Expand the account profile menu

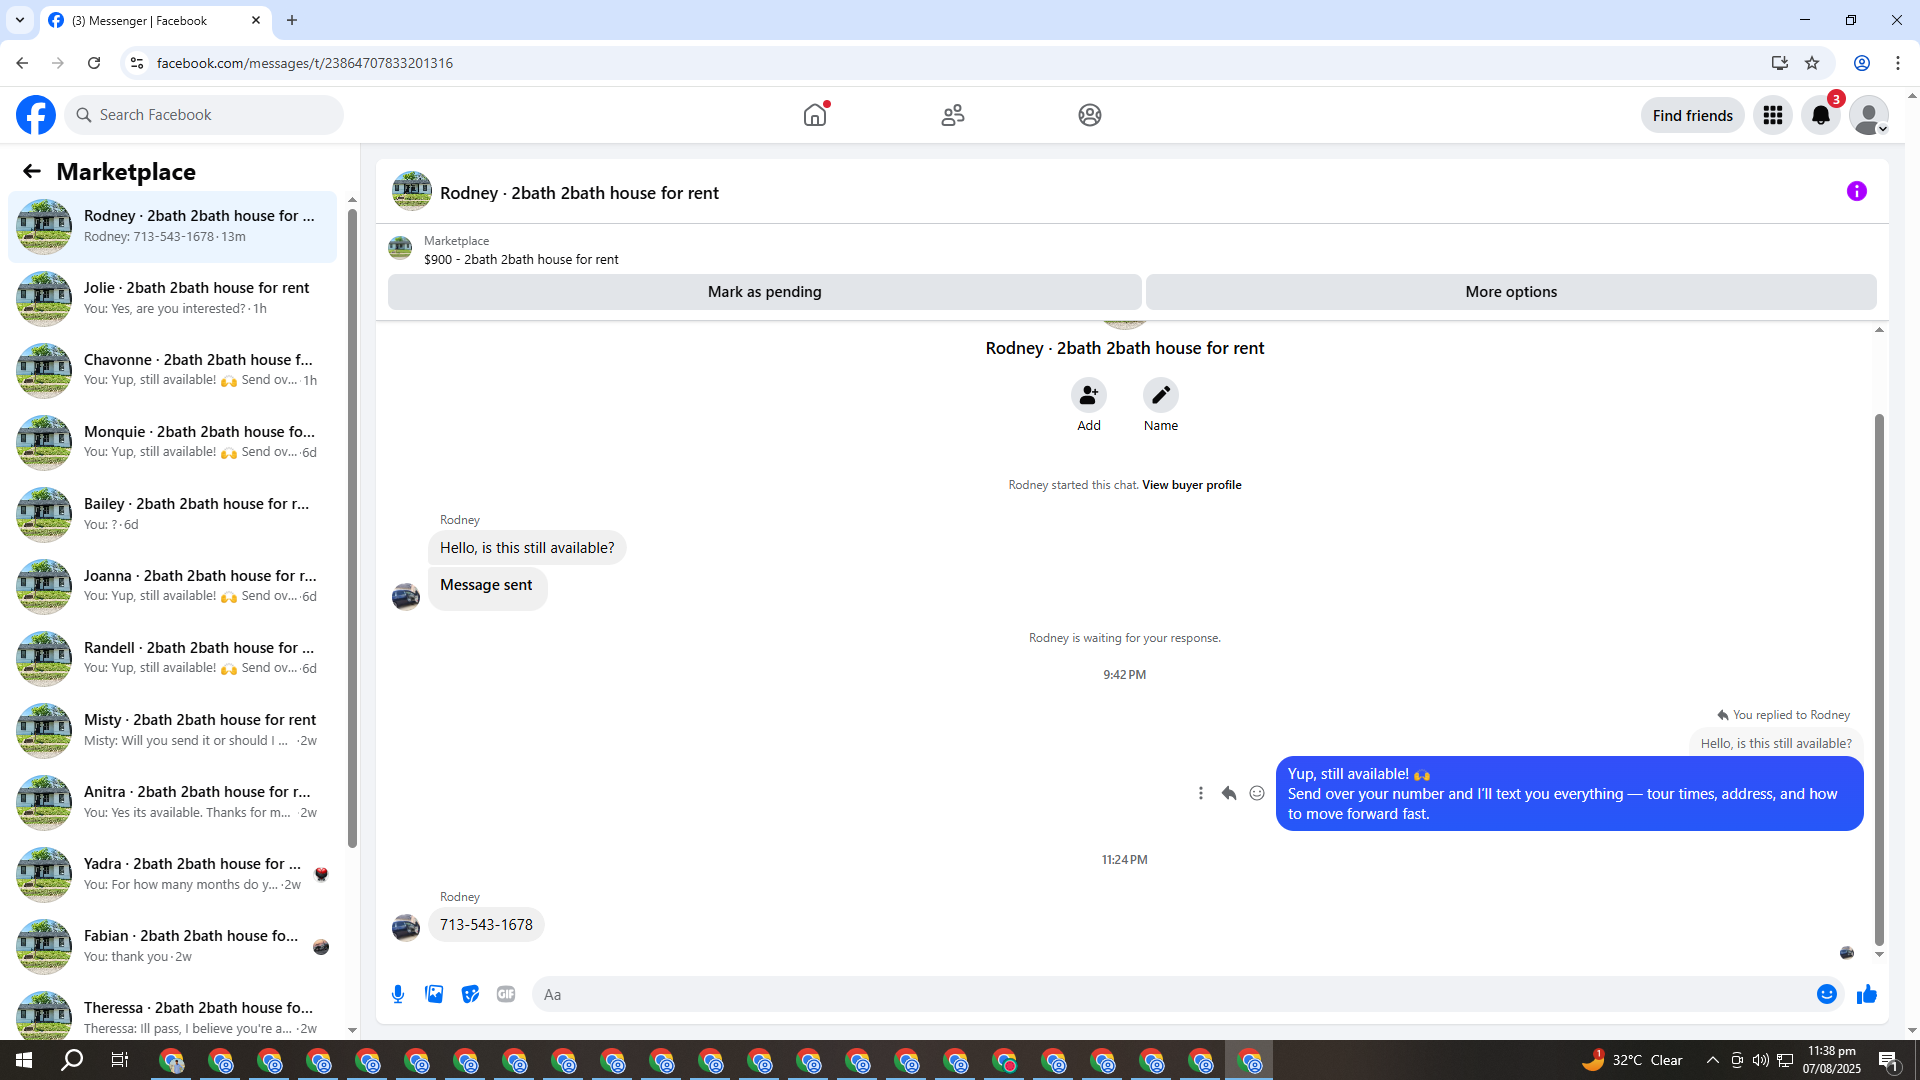pyautogui.click(x=1869, y=116)
